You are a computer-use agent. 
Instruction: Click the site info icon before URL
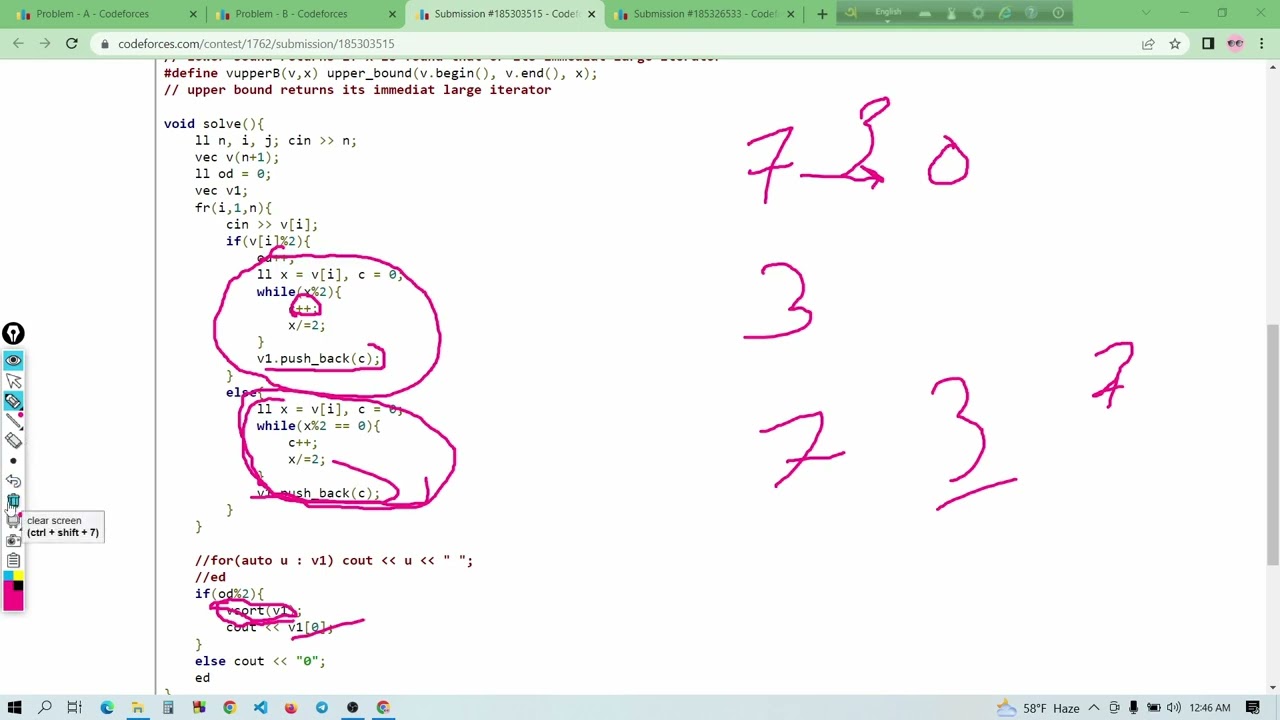click(x=104, y=44)
